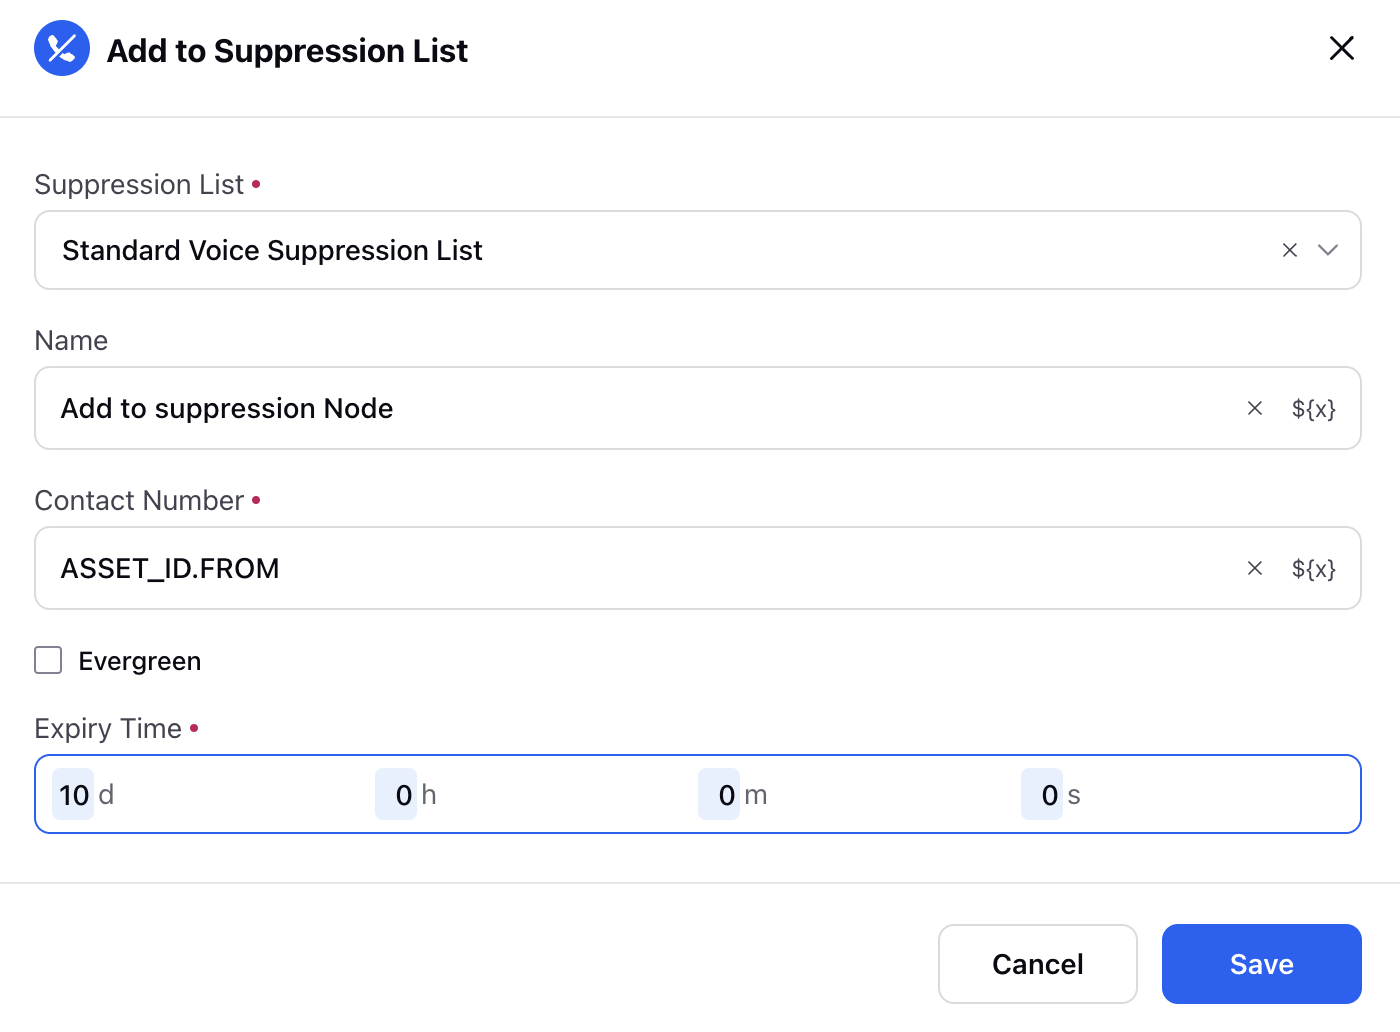Select the days value in Expiry Time
The width and height of the screenshot is (1400, 1032).
coord(73,794)
